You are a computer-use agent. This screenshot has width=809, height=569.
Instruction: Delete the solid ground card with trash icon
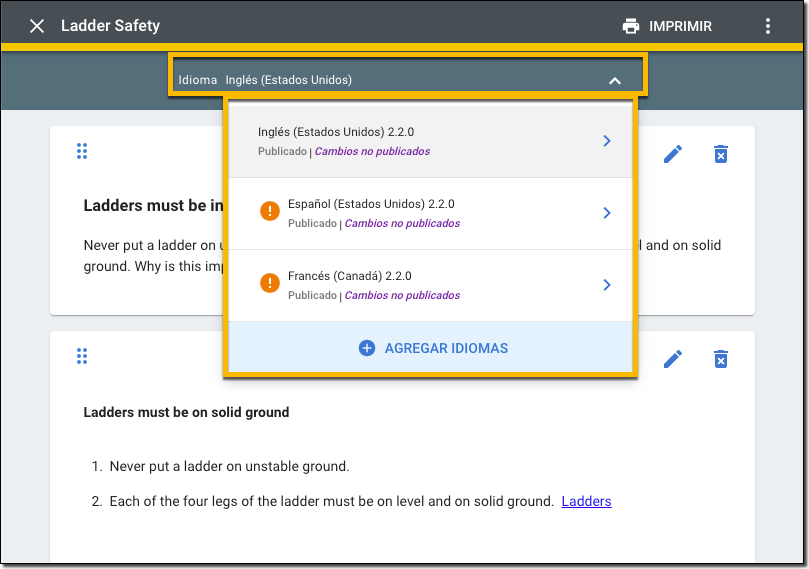tap(721, 358)
